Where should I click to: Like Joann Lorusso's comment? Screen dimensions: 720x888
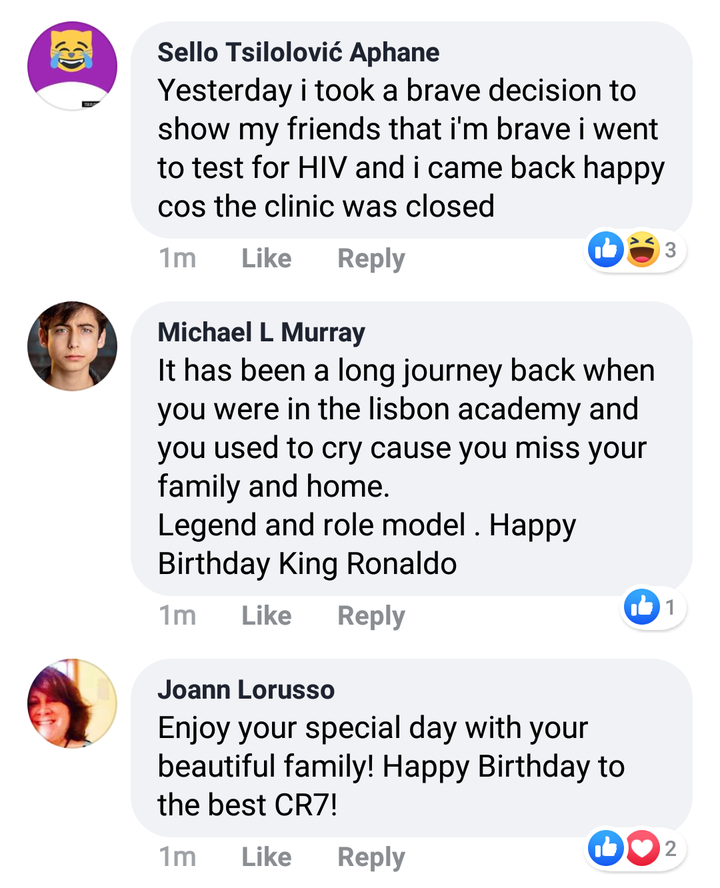tap(266, 857)
